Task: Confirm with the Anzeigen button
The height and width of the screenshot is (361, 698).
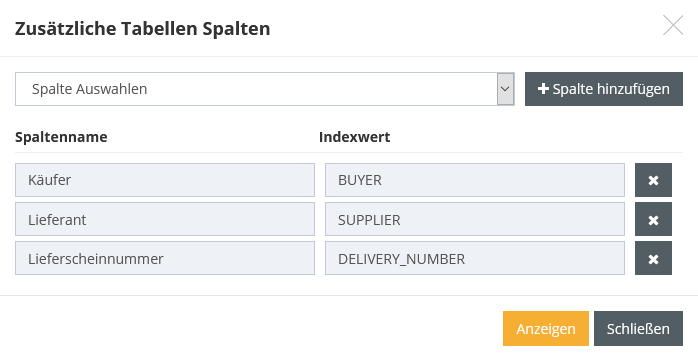Action: (546, 329)
